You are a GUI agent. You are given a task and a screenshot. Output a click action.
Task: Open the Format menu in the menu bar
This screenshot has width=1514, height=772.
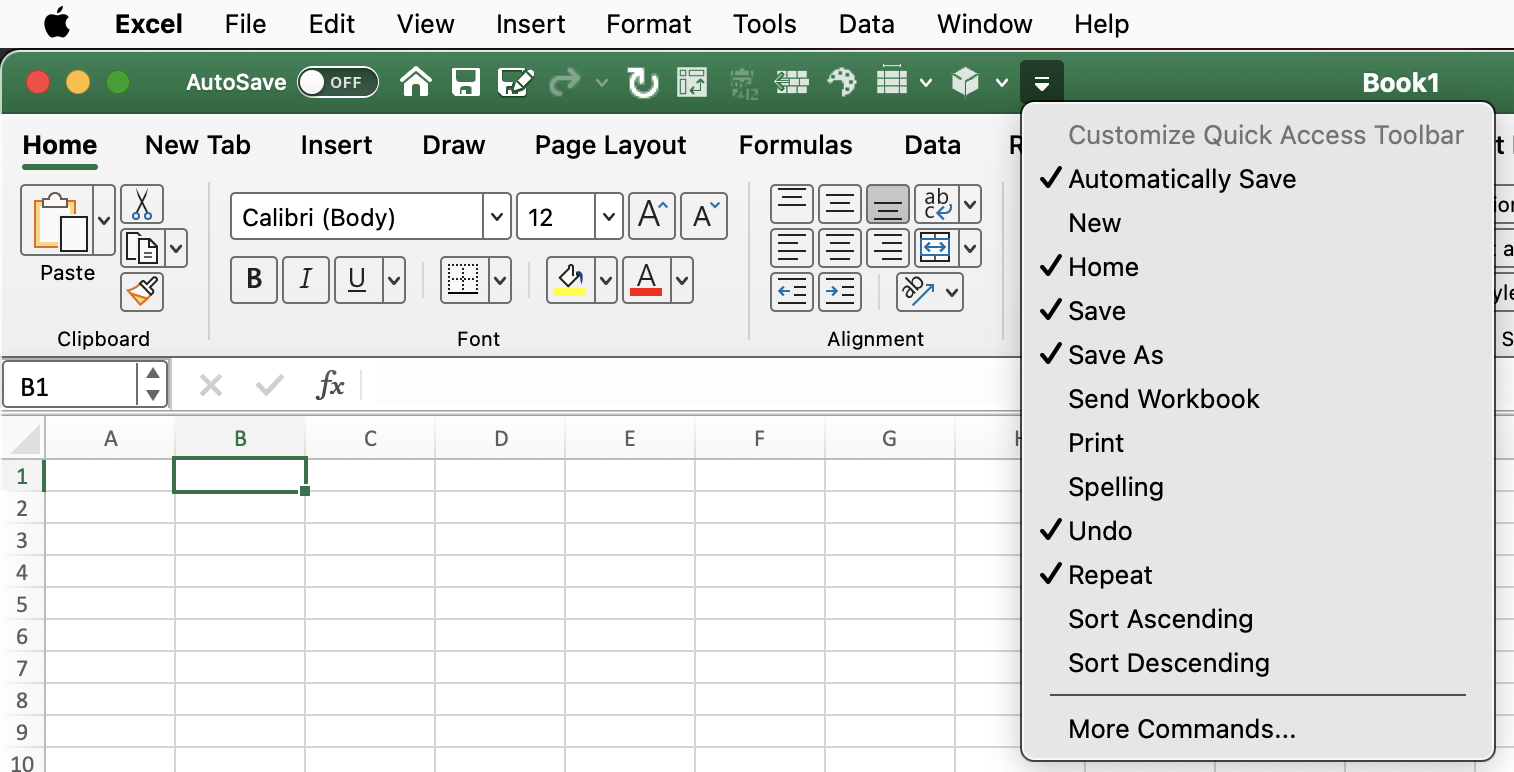click(x=649, y=24)
